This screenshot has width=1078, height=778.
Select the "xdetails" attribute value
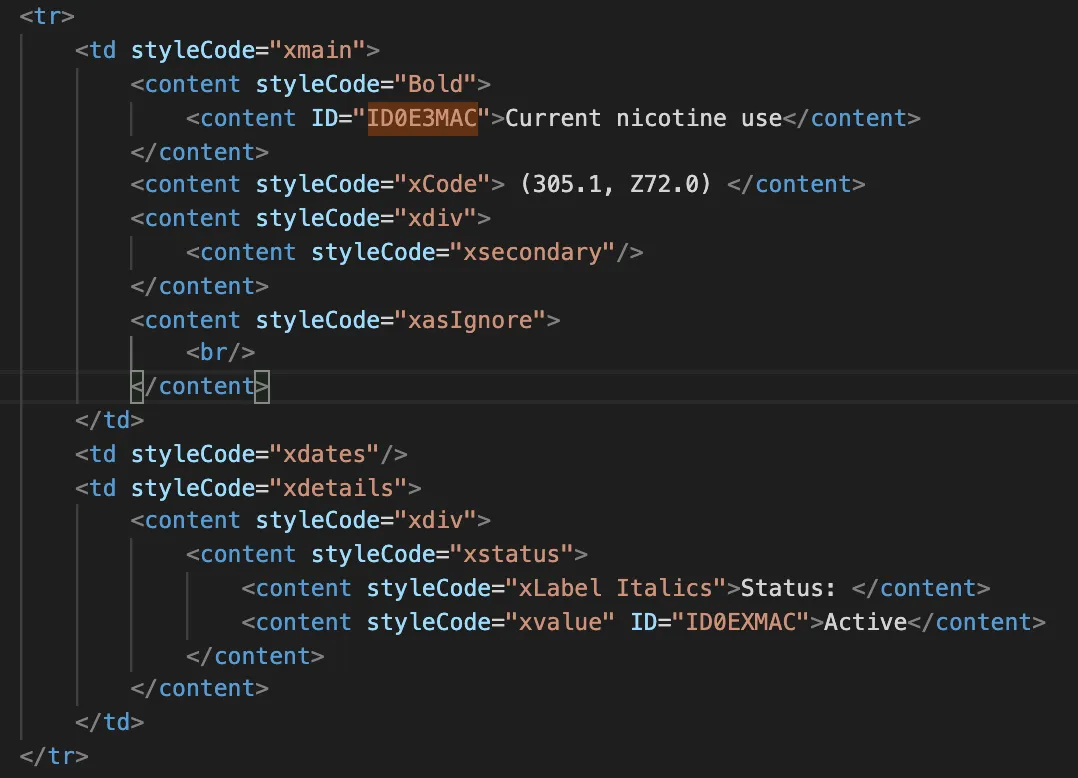pos(338,488)
